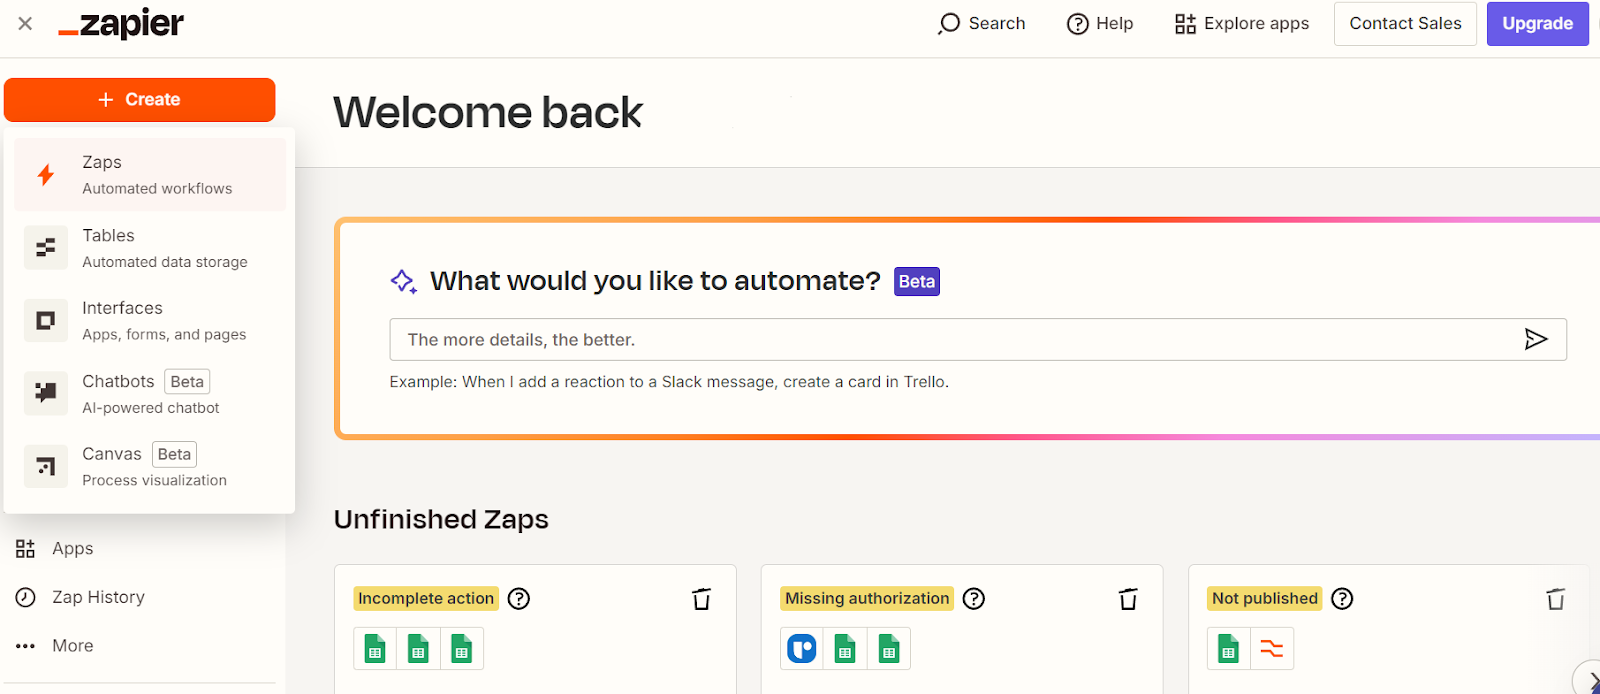Viewport: 1600px width, 694px height.
Task: Click the Chatbots icon
Action: [x=46, y=393]
